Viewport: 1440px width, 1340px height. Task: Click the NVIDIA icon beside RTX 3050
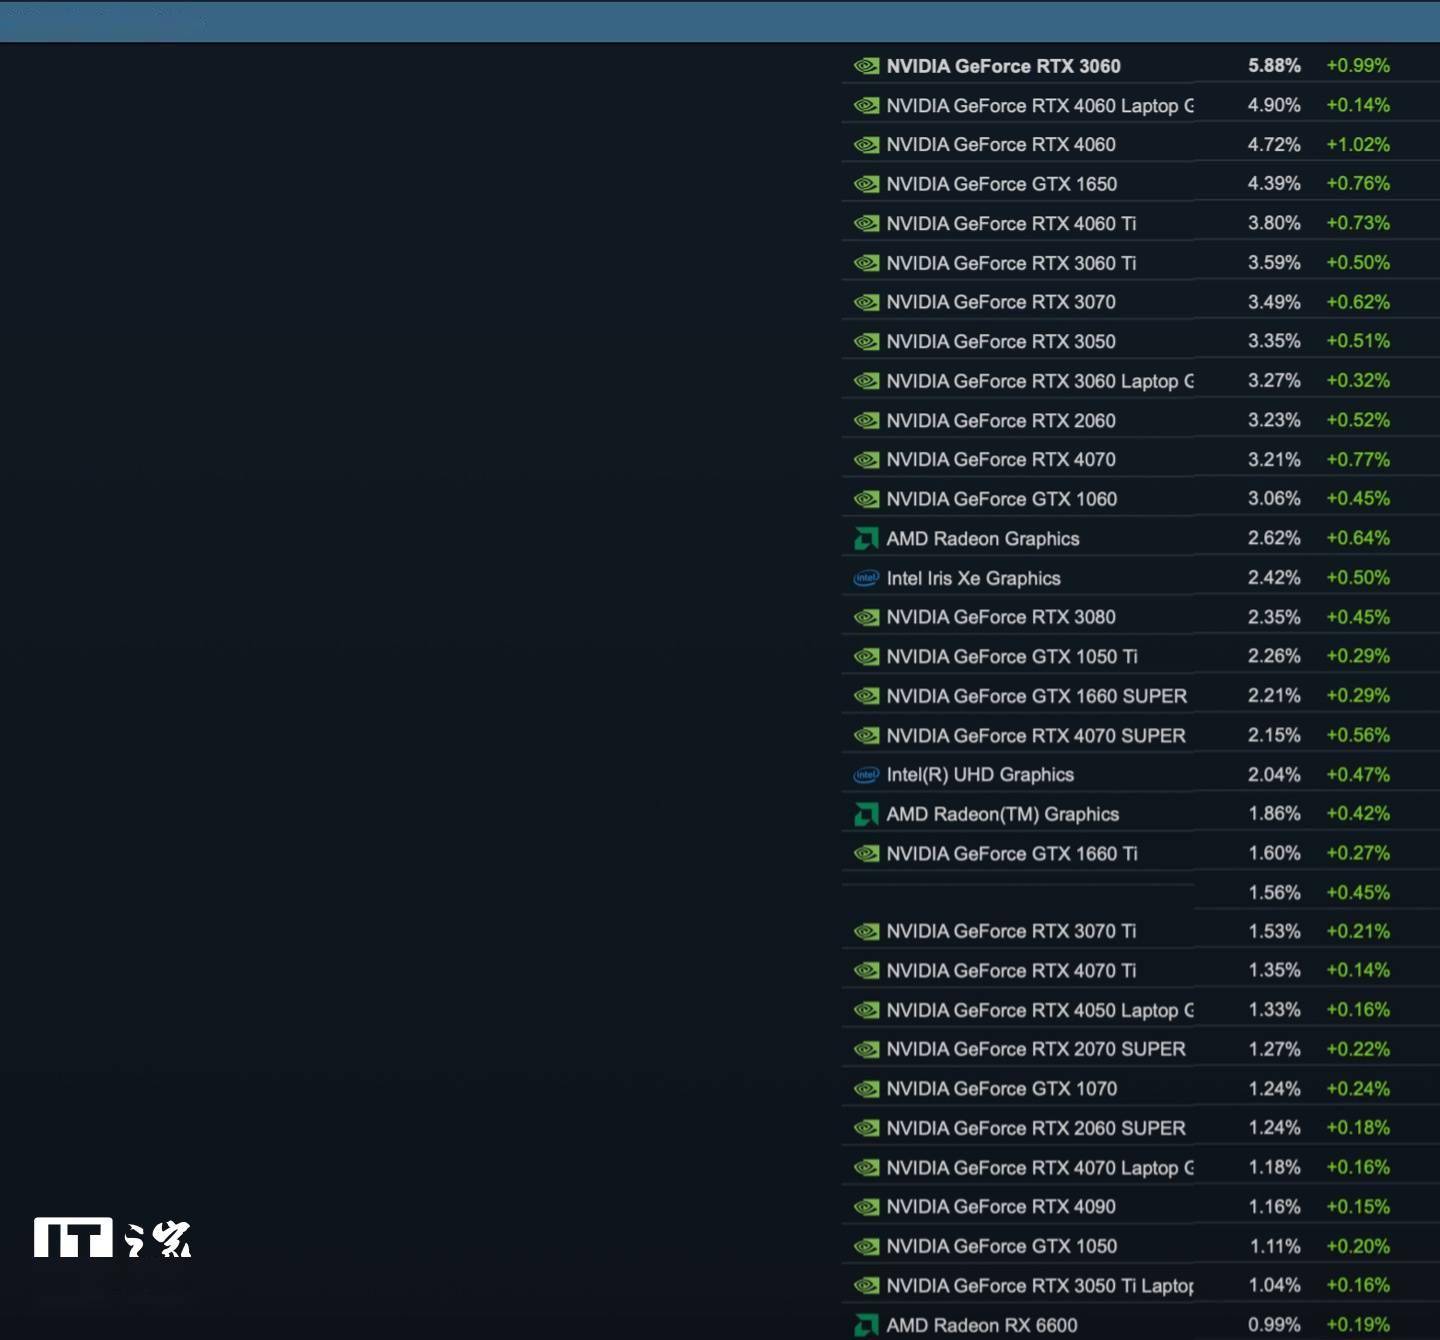(866, 341)
